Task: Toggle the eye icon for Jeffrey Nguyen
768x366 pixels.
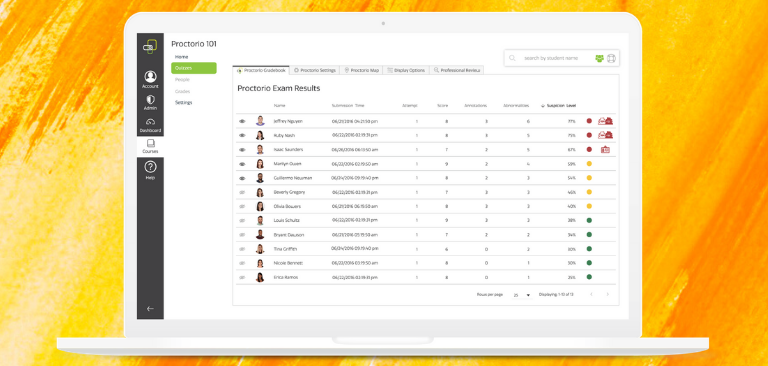Action: (242, 121)
